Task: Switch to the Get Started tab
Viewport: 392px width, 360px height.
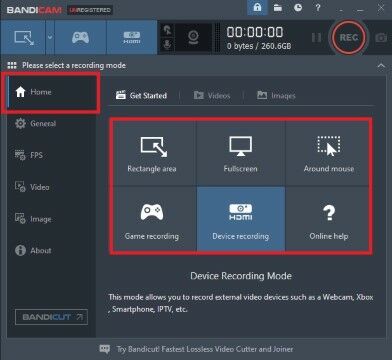Action: point(141,96)
